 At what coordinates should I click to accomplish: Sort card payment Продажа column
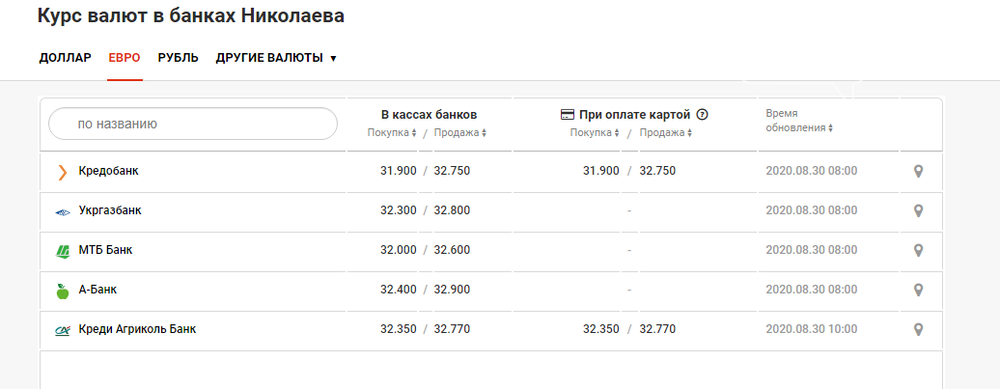click(666, 133)
